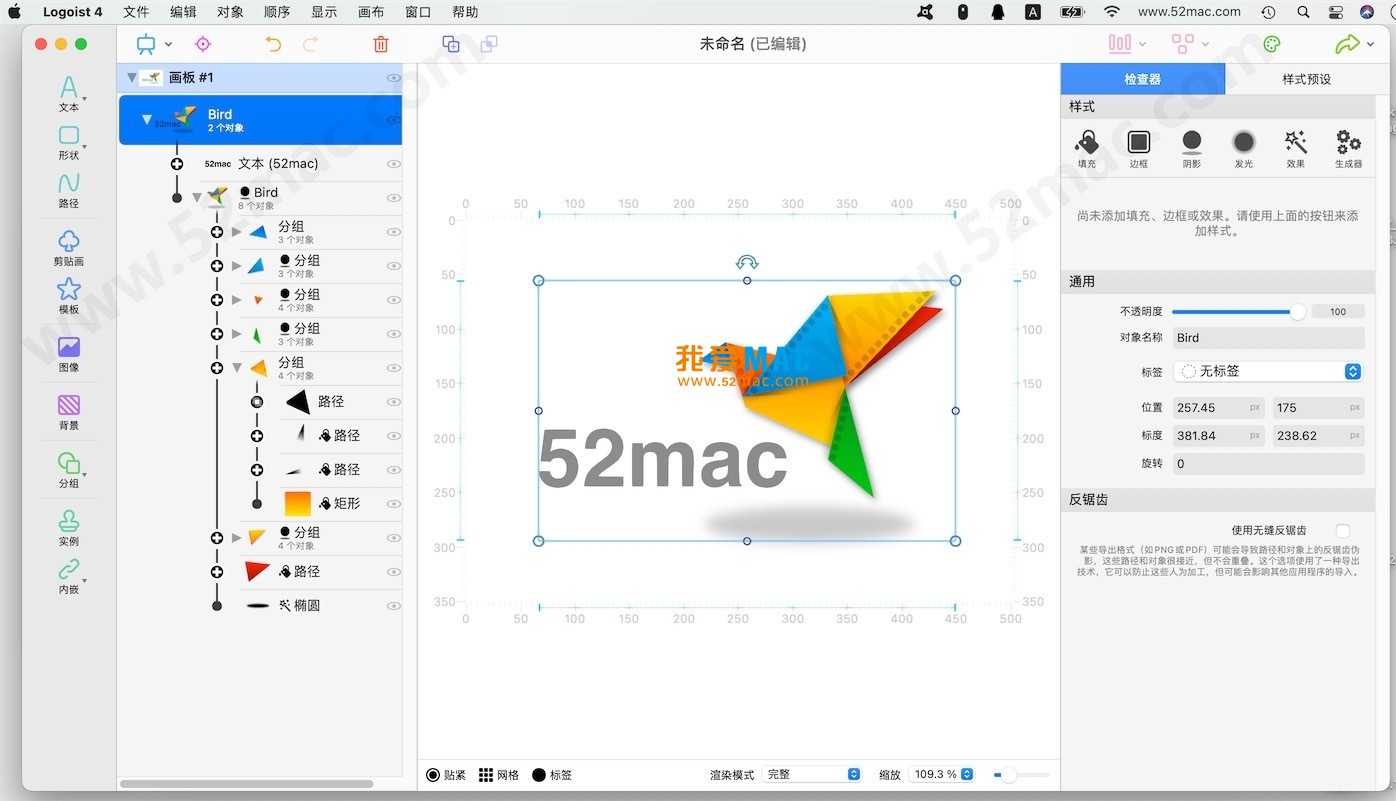1396x801 pixels.
Task: Click the 实例 instance tool
Action: coord(68,527)
